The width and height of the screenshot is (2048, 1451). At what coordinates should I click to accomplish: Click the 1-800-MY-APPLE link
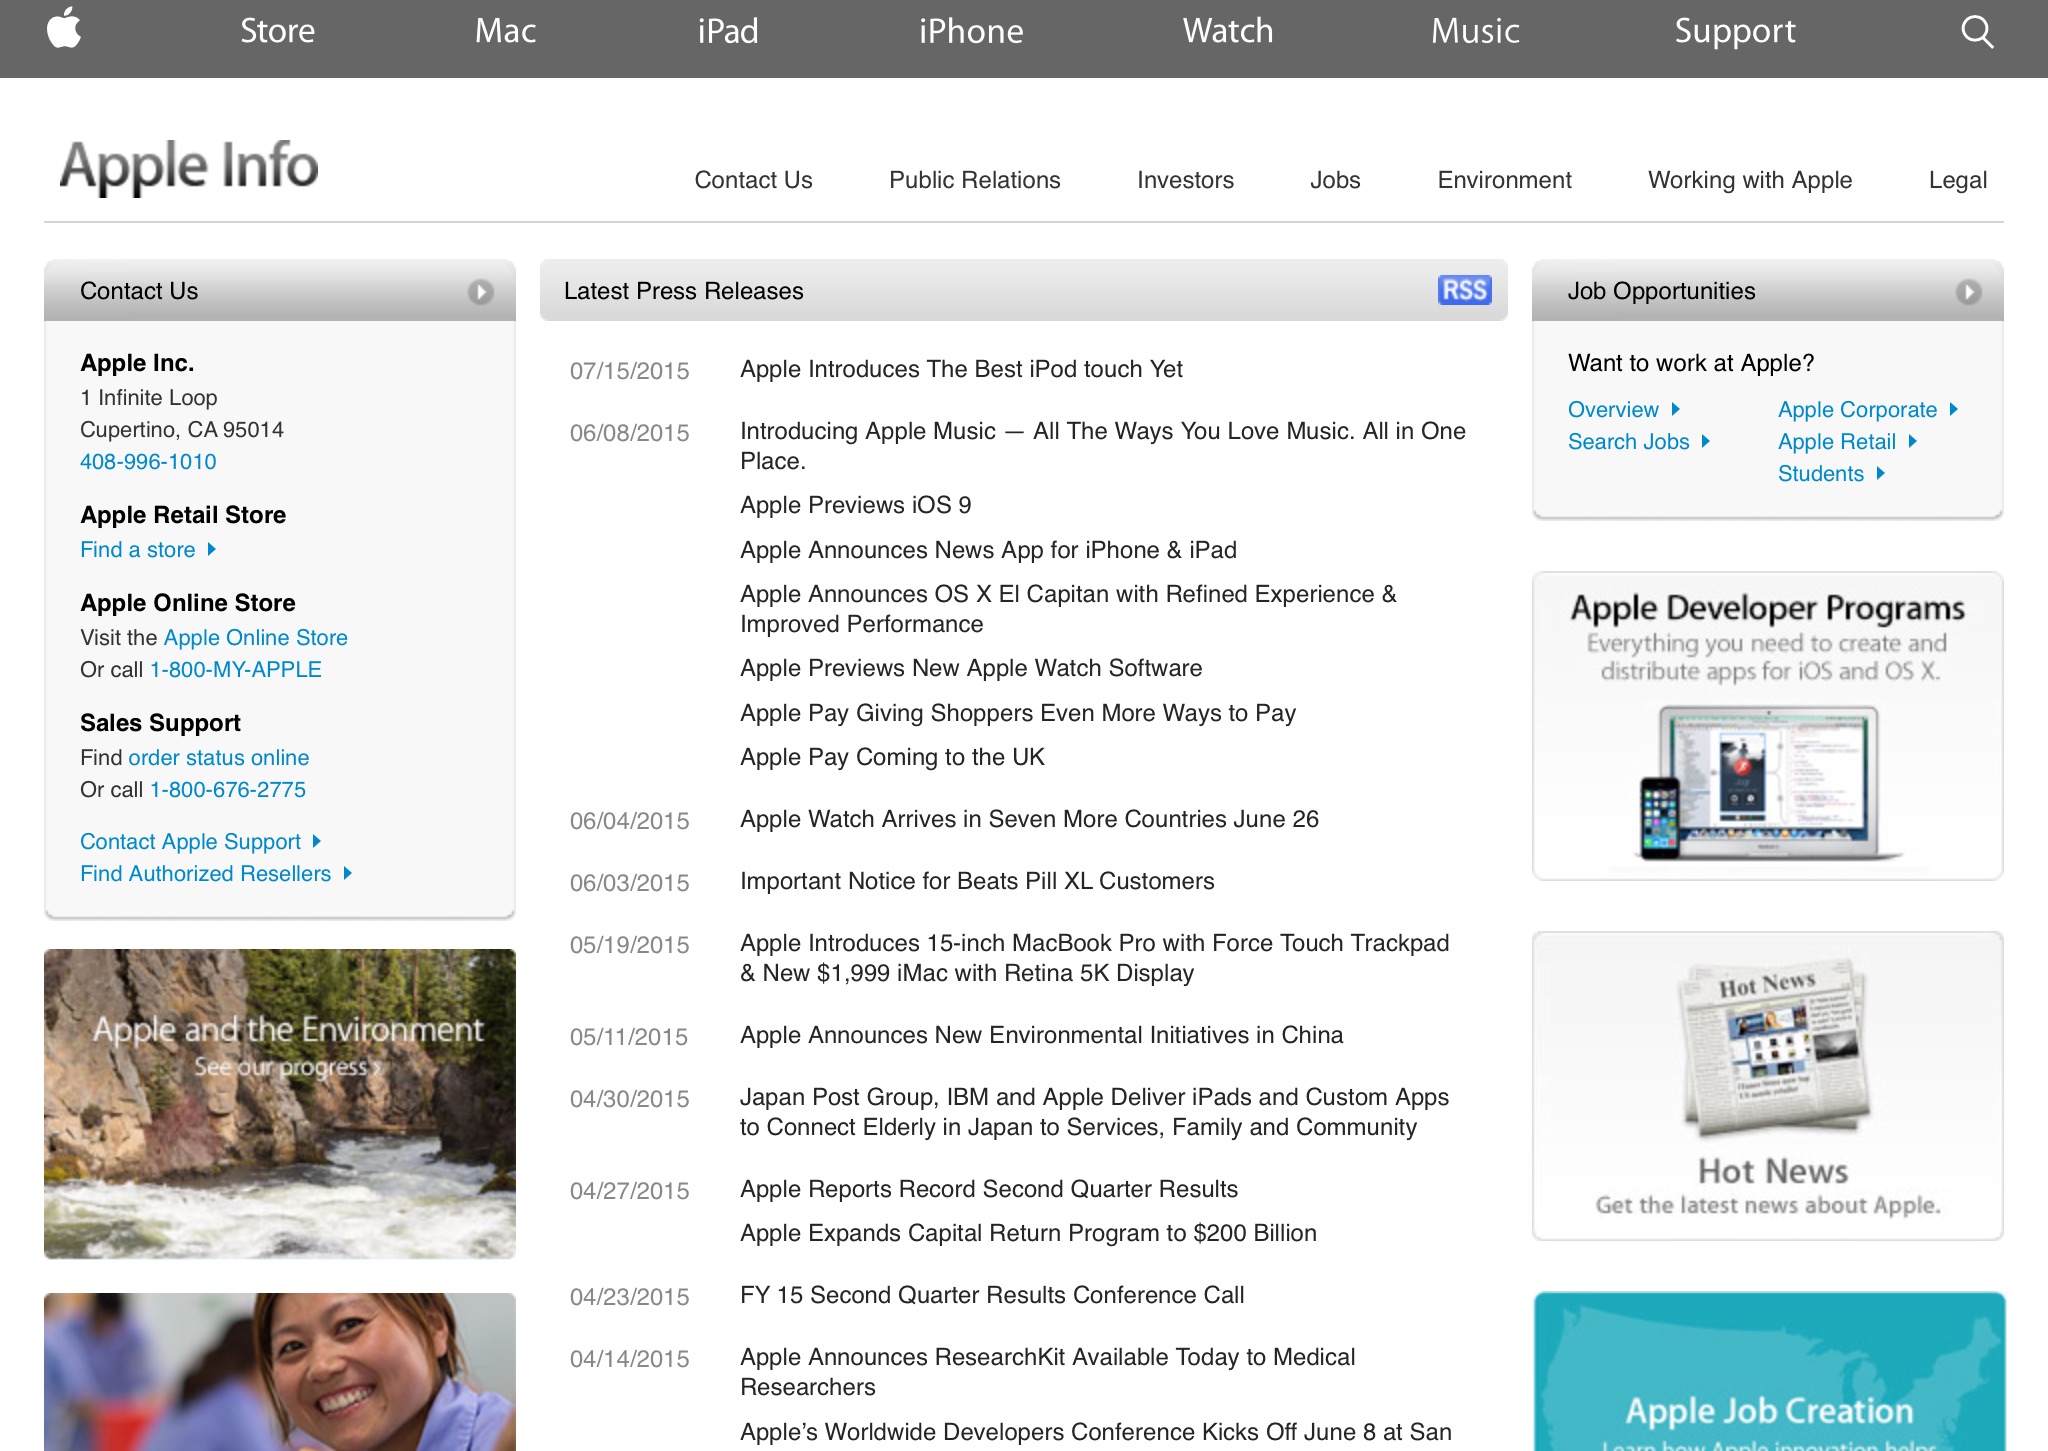click(x=236, y=670)
